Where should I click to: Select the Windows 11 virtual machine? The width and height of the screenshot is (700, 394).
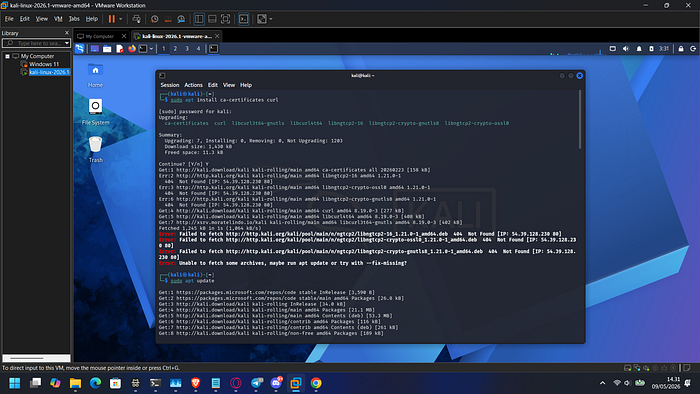(44, 64)
